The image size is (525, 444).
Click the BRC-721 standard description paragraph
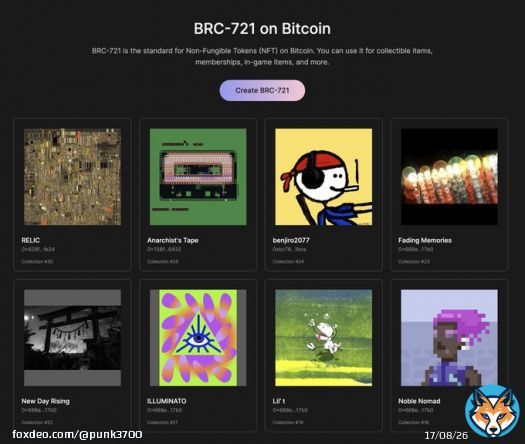click(x=262, y=57)
